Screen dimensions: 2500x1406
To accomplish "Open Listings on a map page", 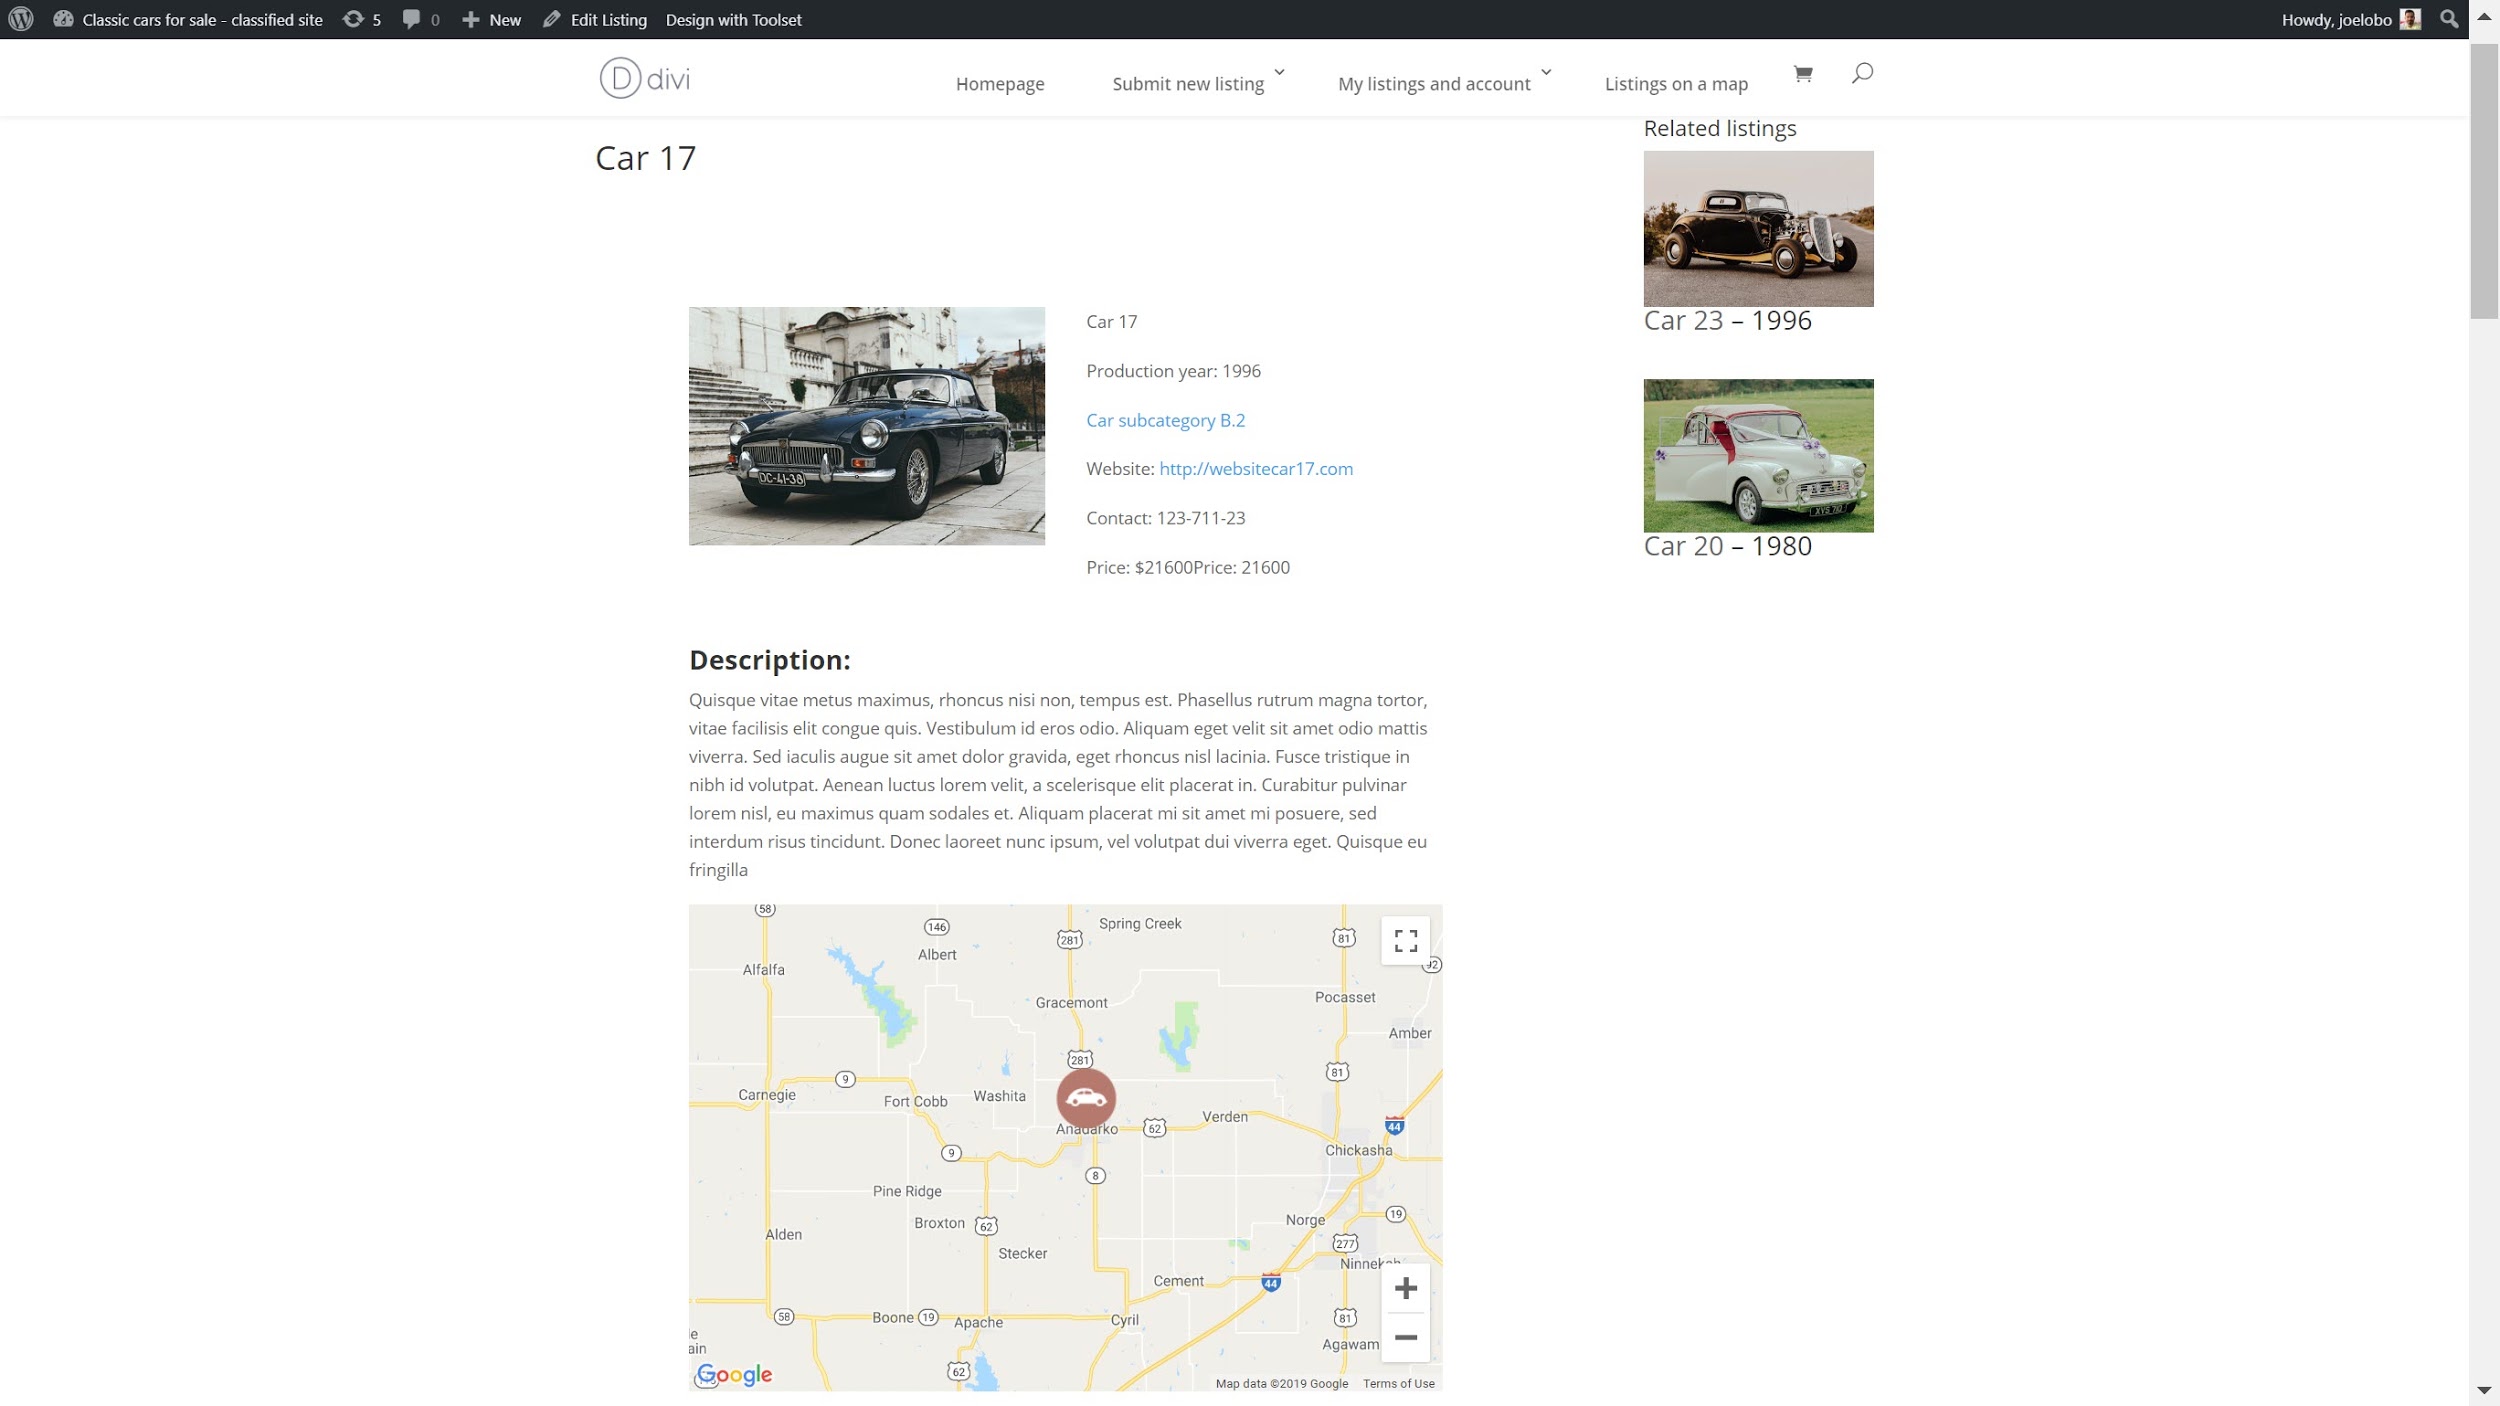I will (x=1676, y=84).
